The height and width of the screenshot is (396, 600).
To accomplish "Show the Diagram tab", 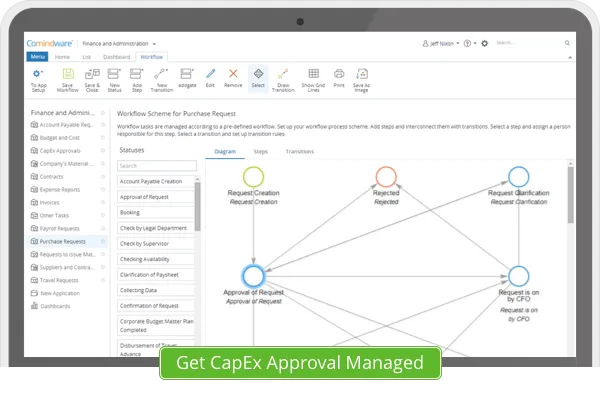I will [225, 152].
